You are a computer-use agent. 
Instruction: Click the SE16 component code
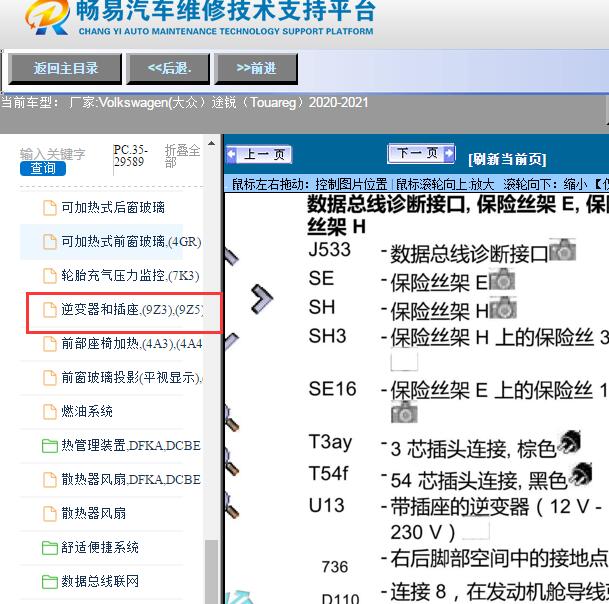click(x=332, y=389)
